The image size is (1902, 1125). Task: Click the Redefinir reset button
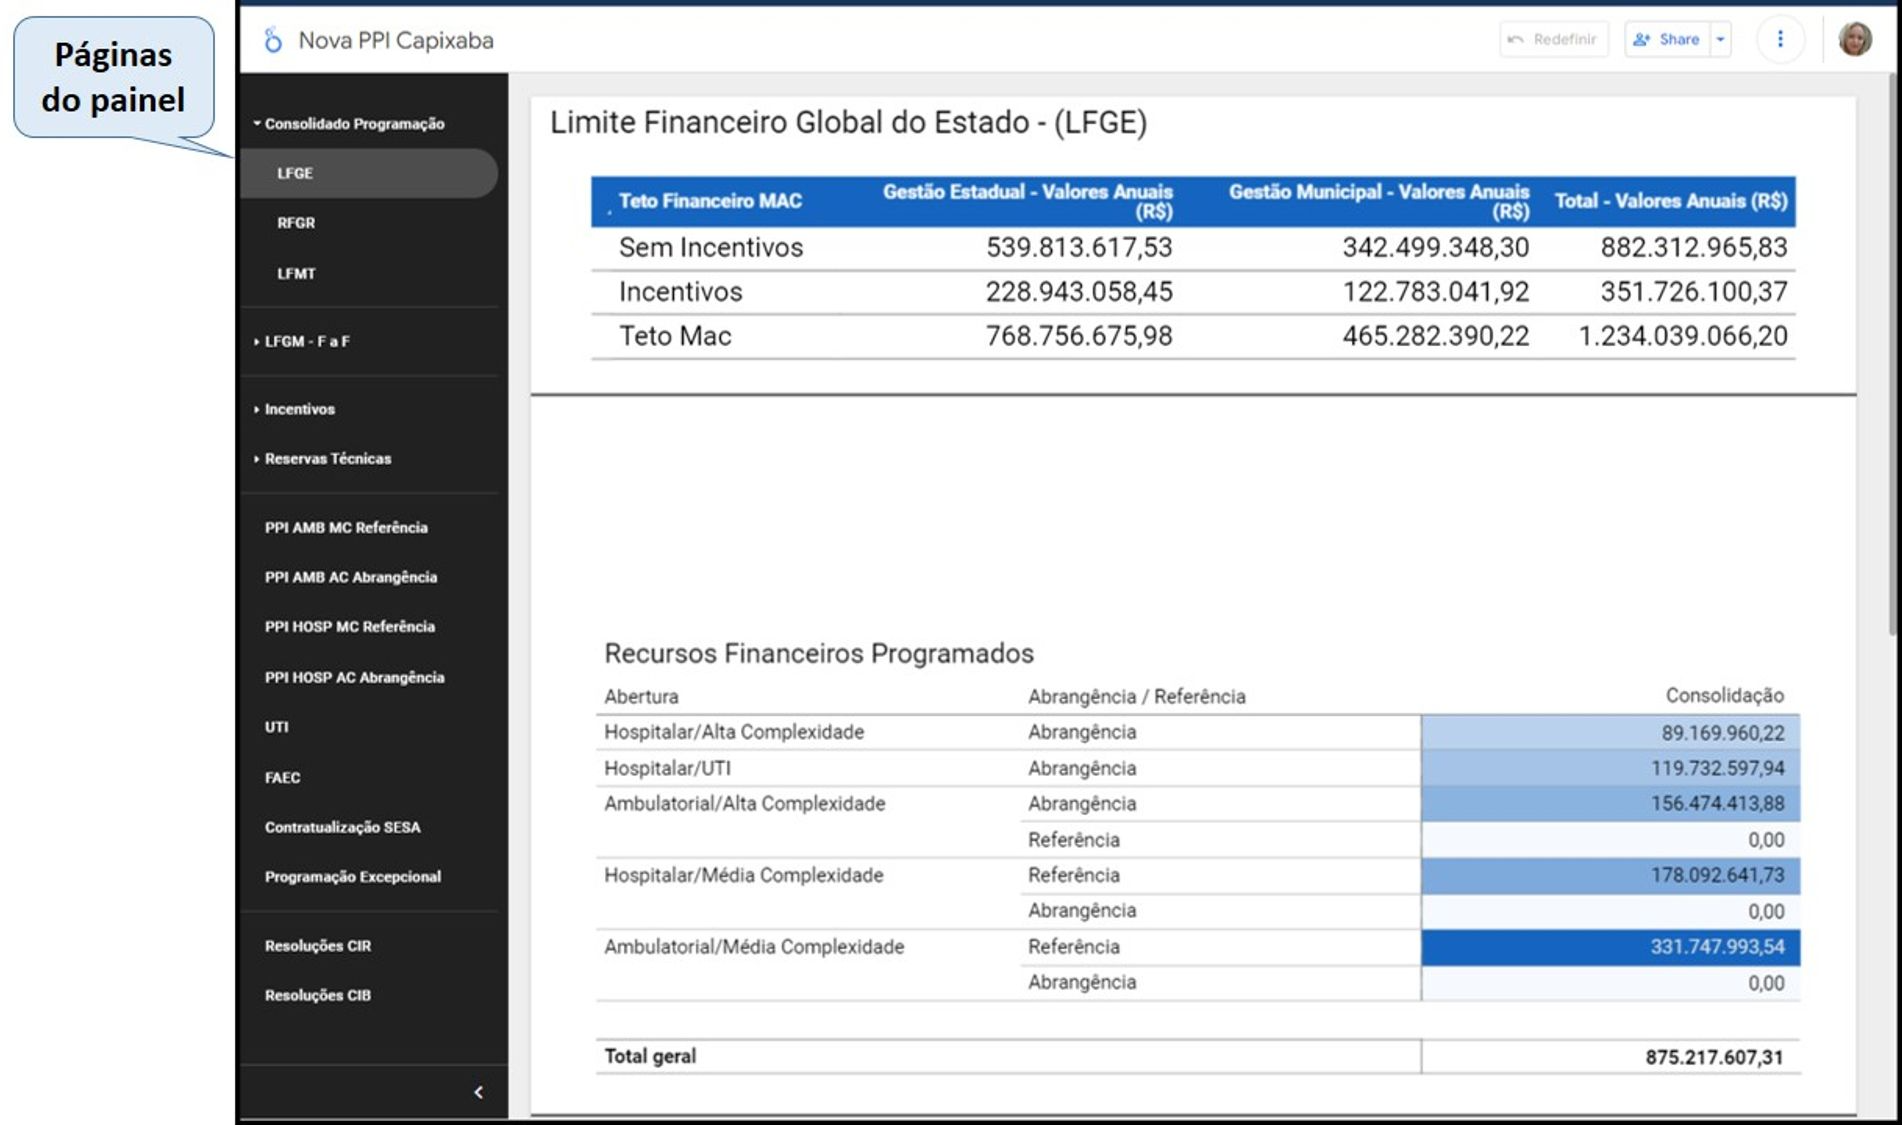(x=1553, y=39)
